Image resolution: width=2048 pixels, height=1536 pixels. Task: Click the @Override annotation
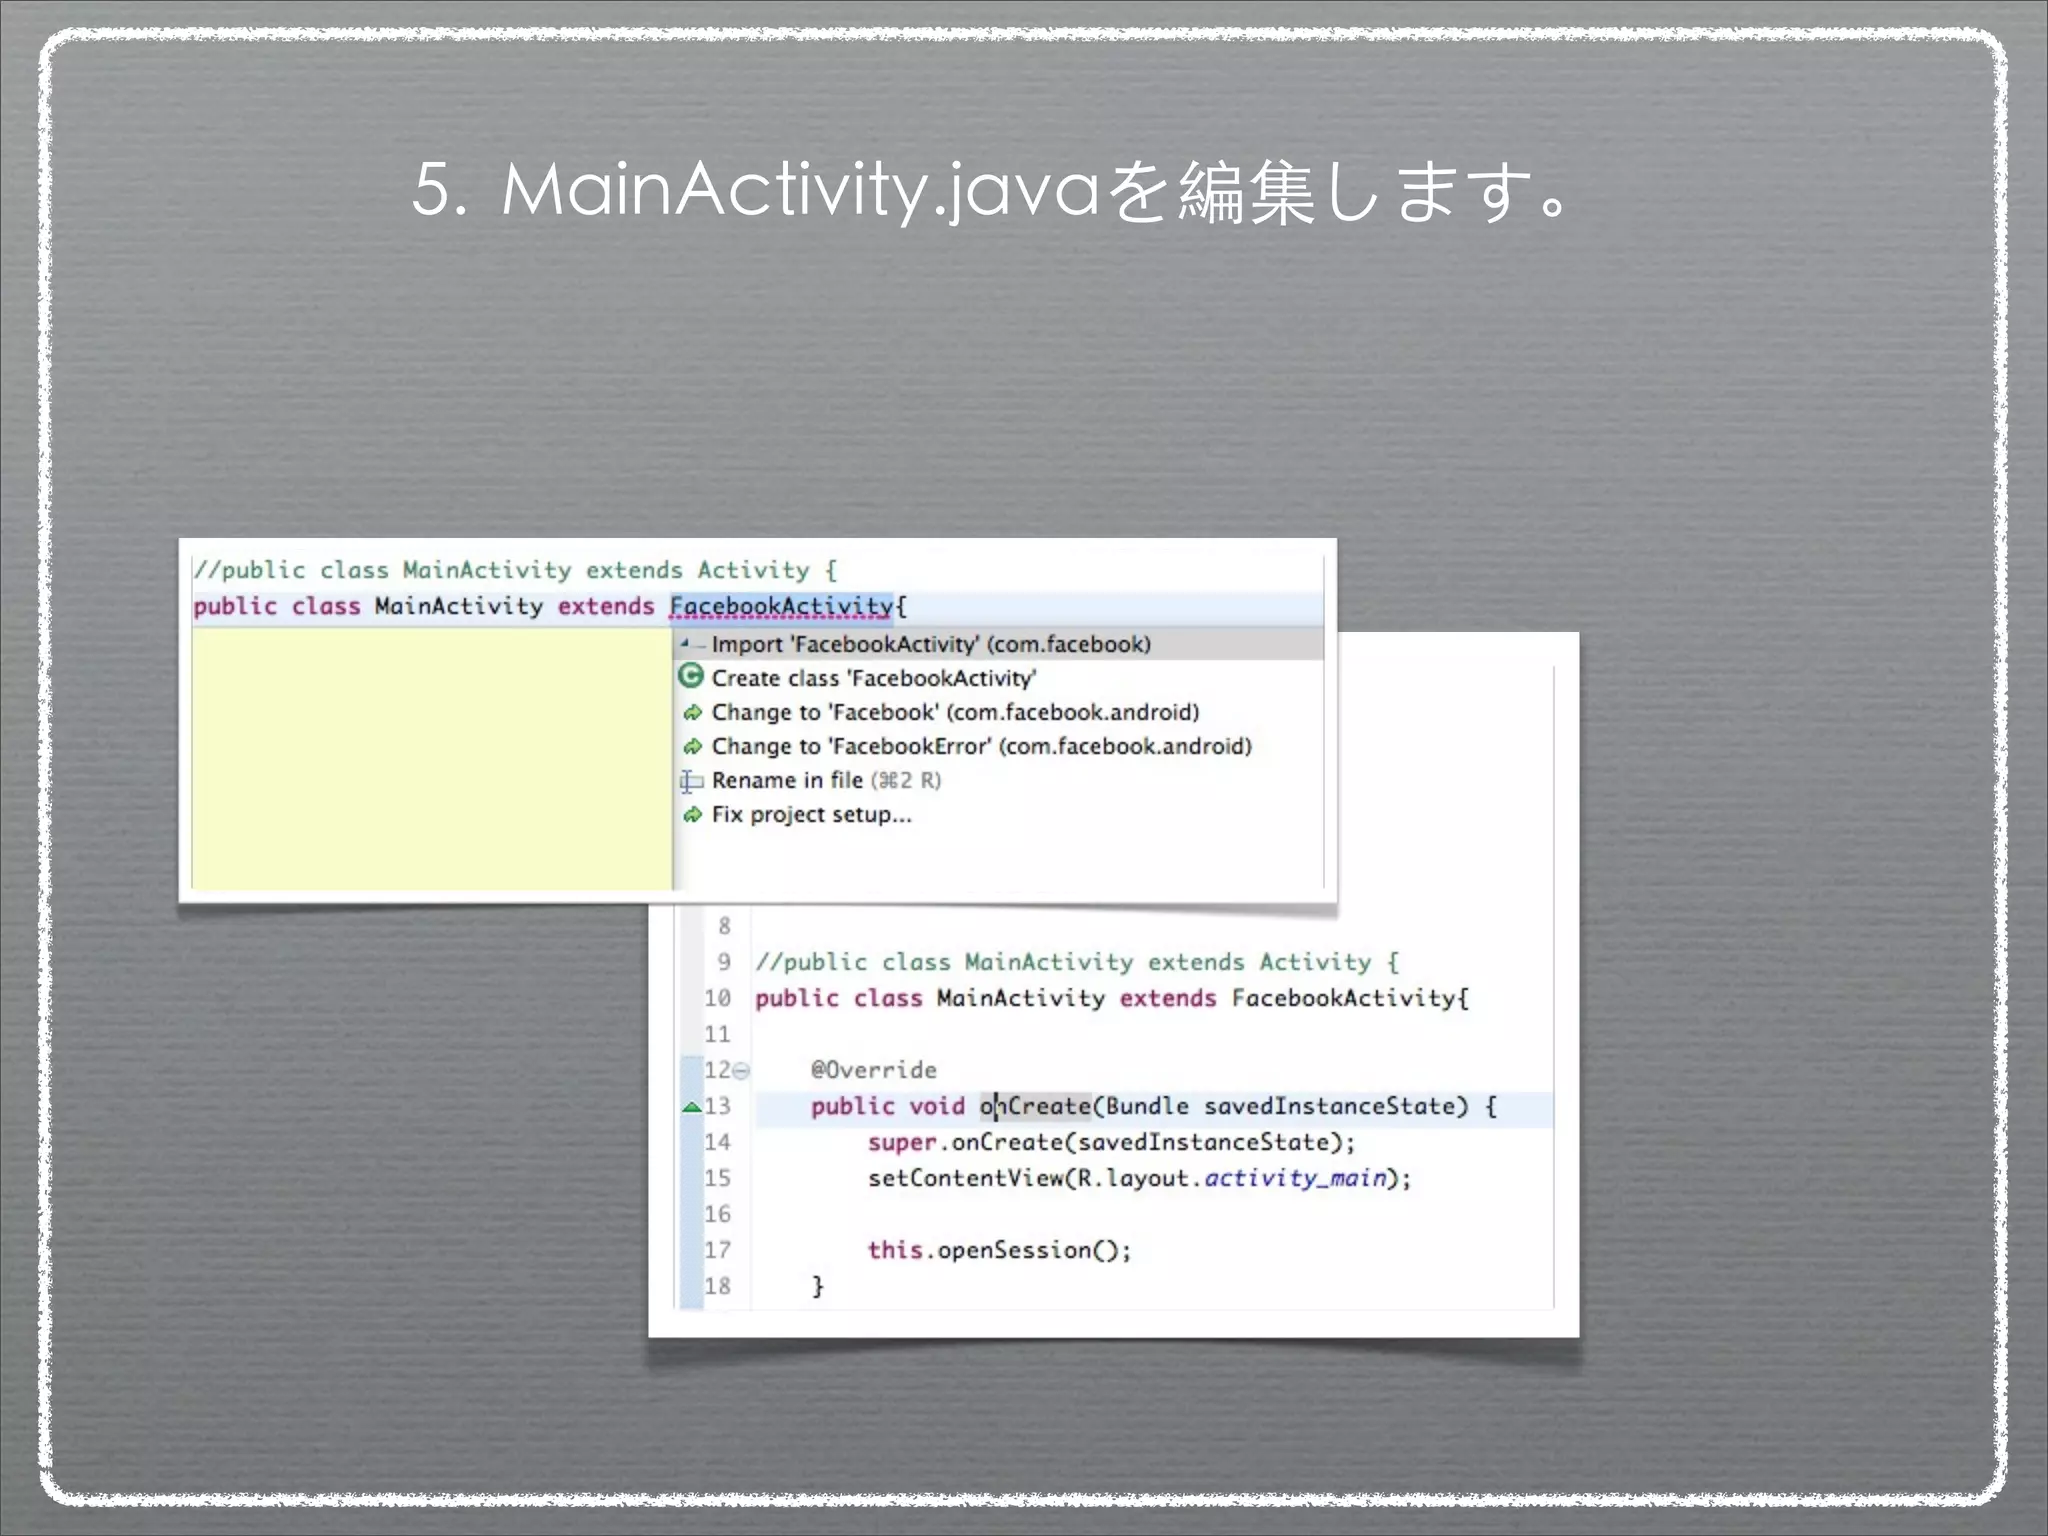point(874,1070)
